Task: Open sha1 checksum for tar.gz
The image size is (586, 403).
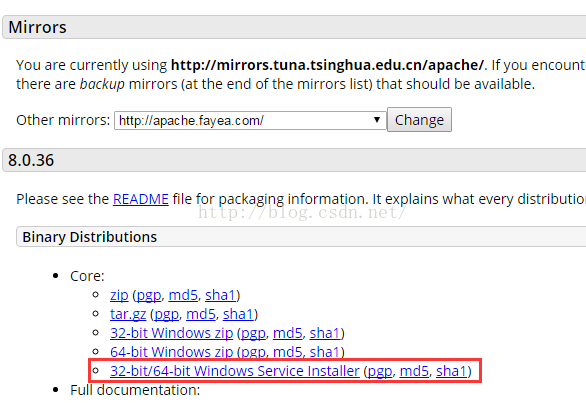Action: (x=238, y=314)
